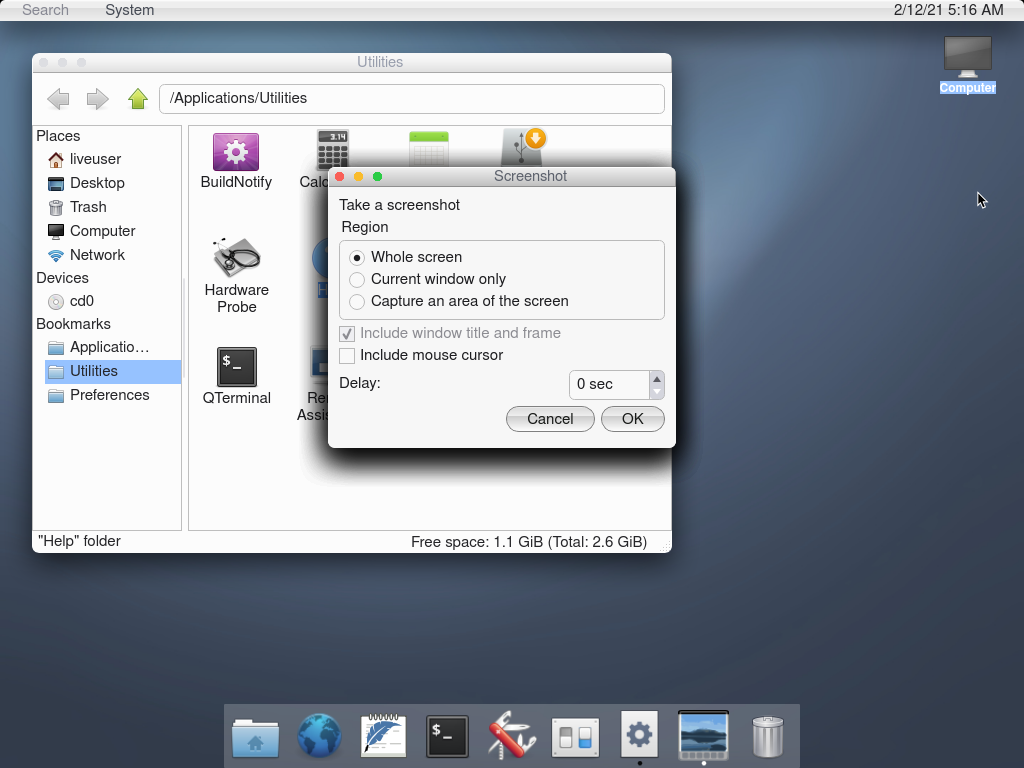Open the Trash icon in the dock
Image resolution: width=1024 pixels, height=768 pixels.
767,737
